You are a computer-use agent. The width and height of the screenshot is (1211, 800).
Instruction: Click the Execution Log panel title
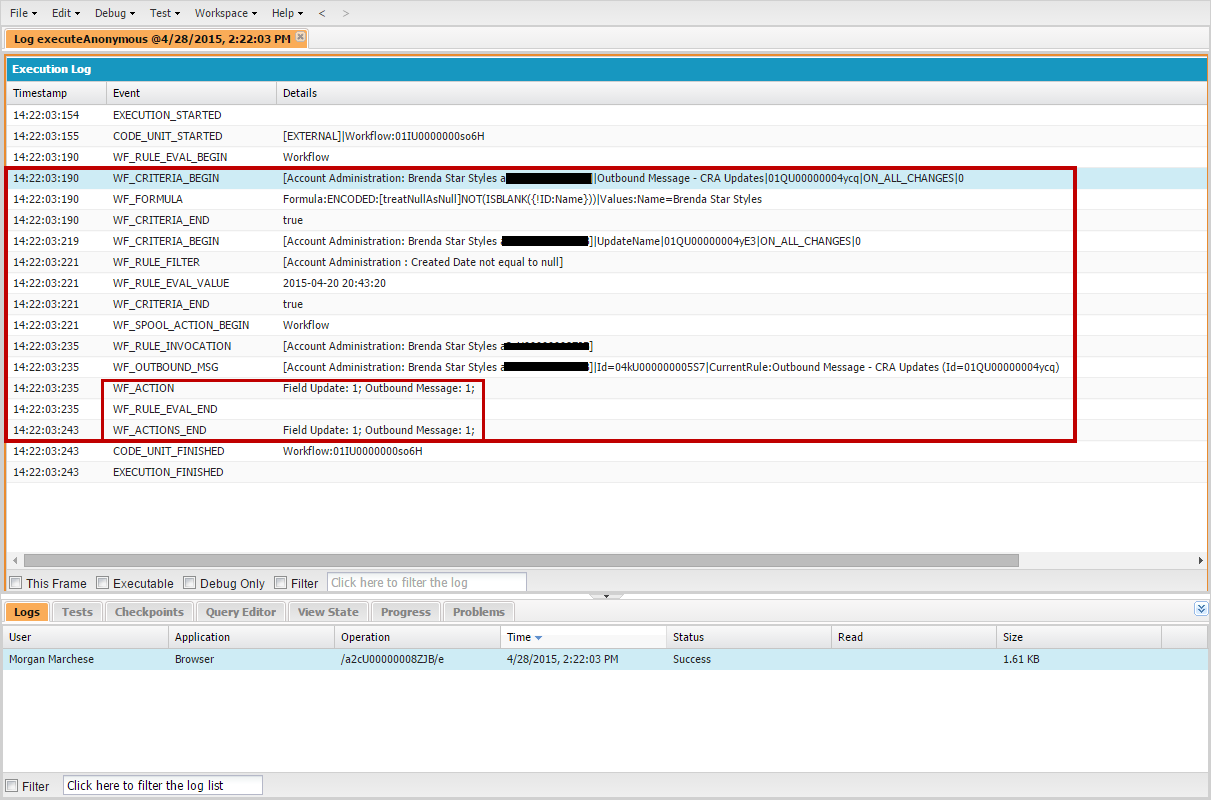[51, 69]
